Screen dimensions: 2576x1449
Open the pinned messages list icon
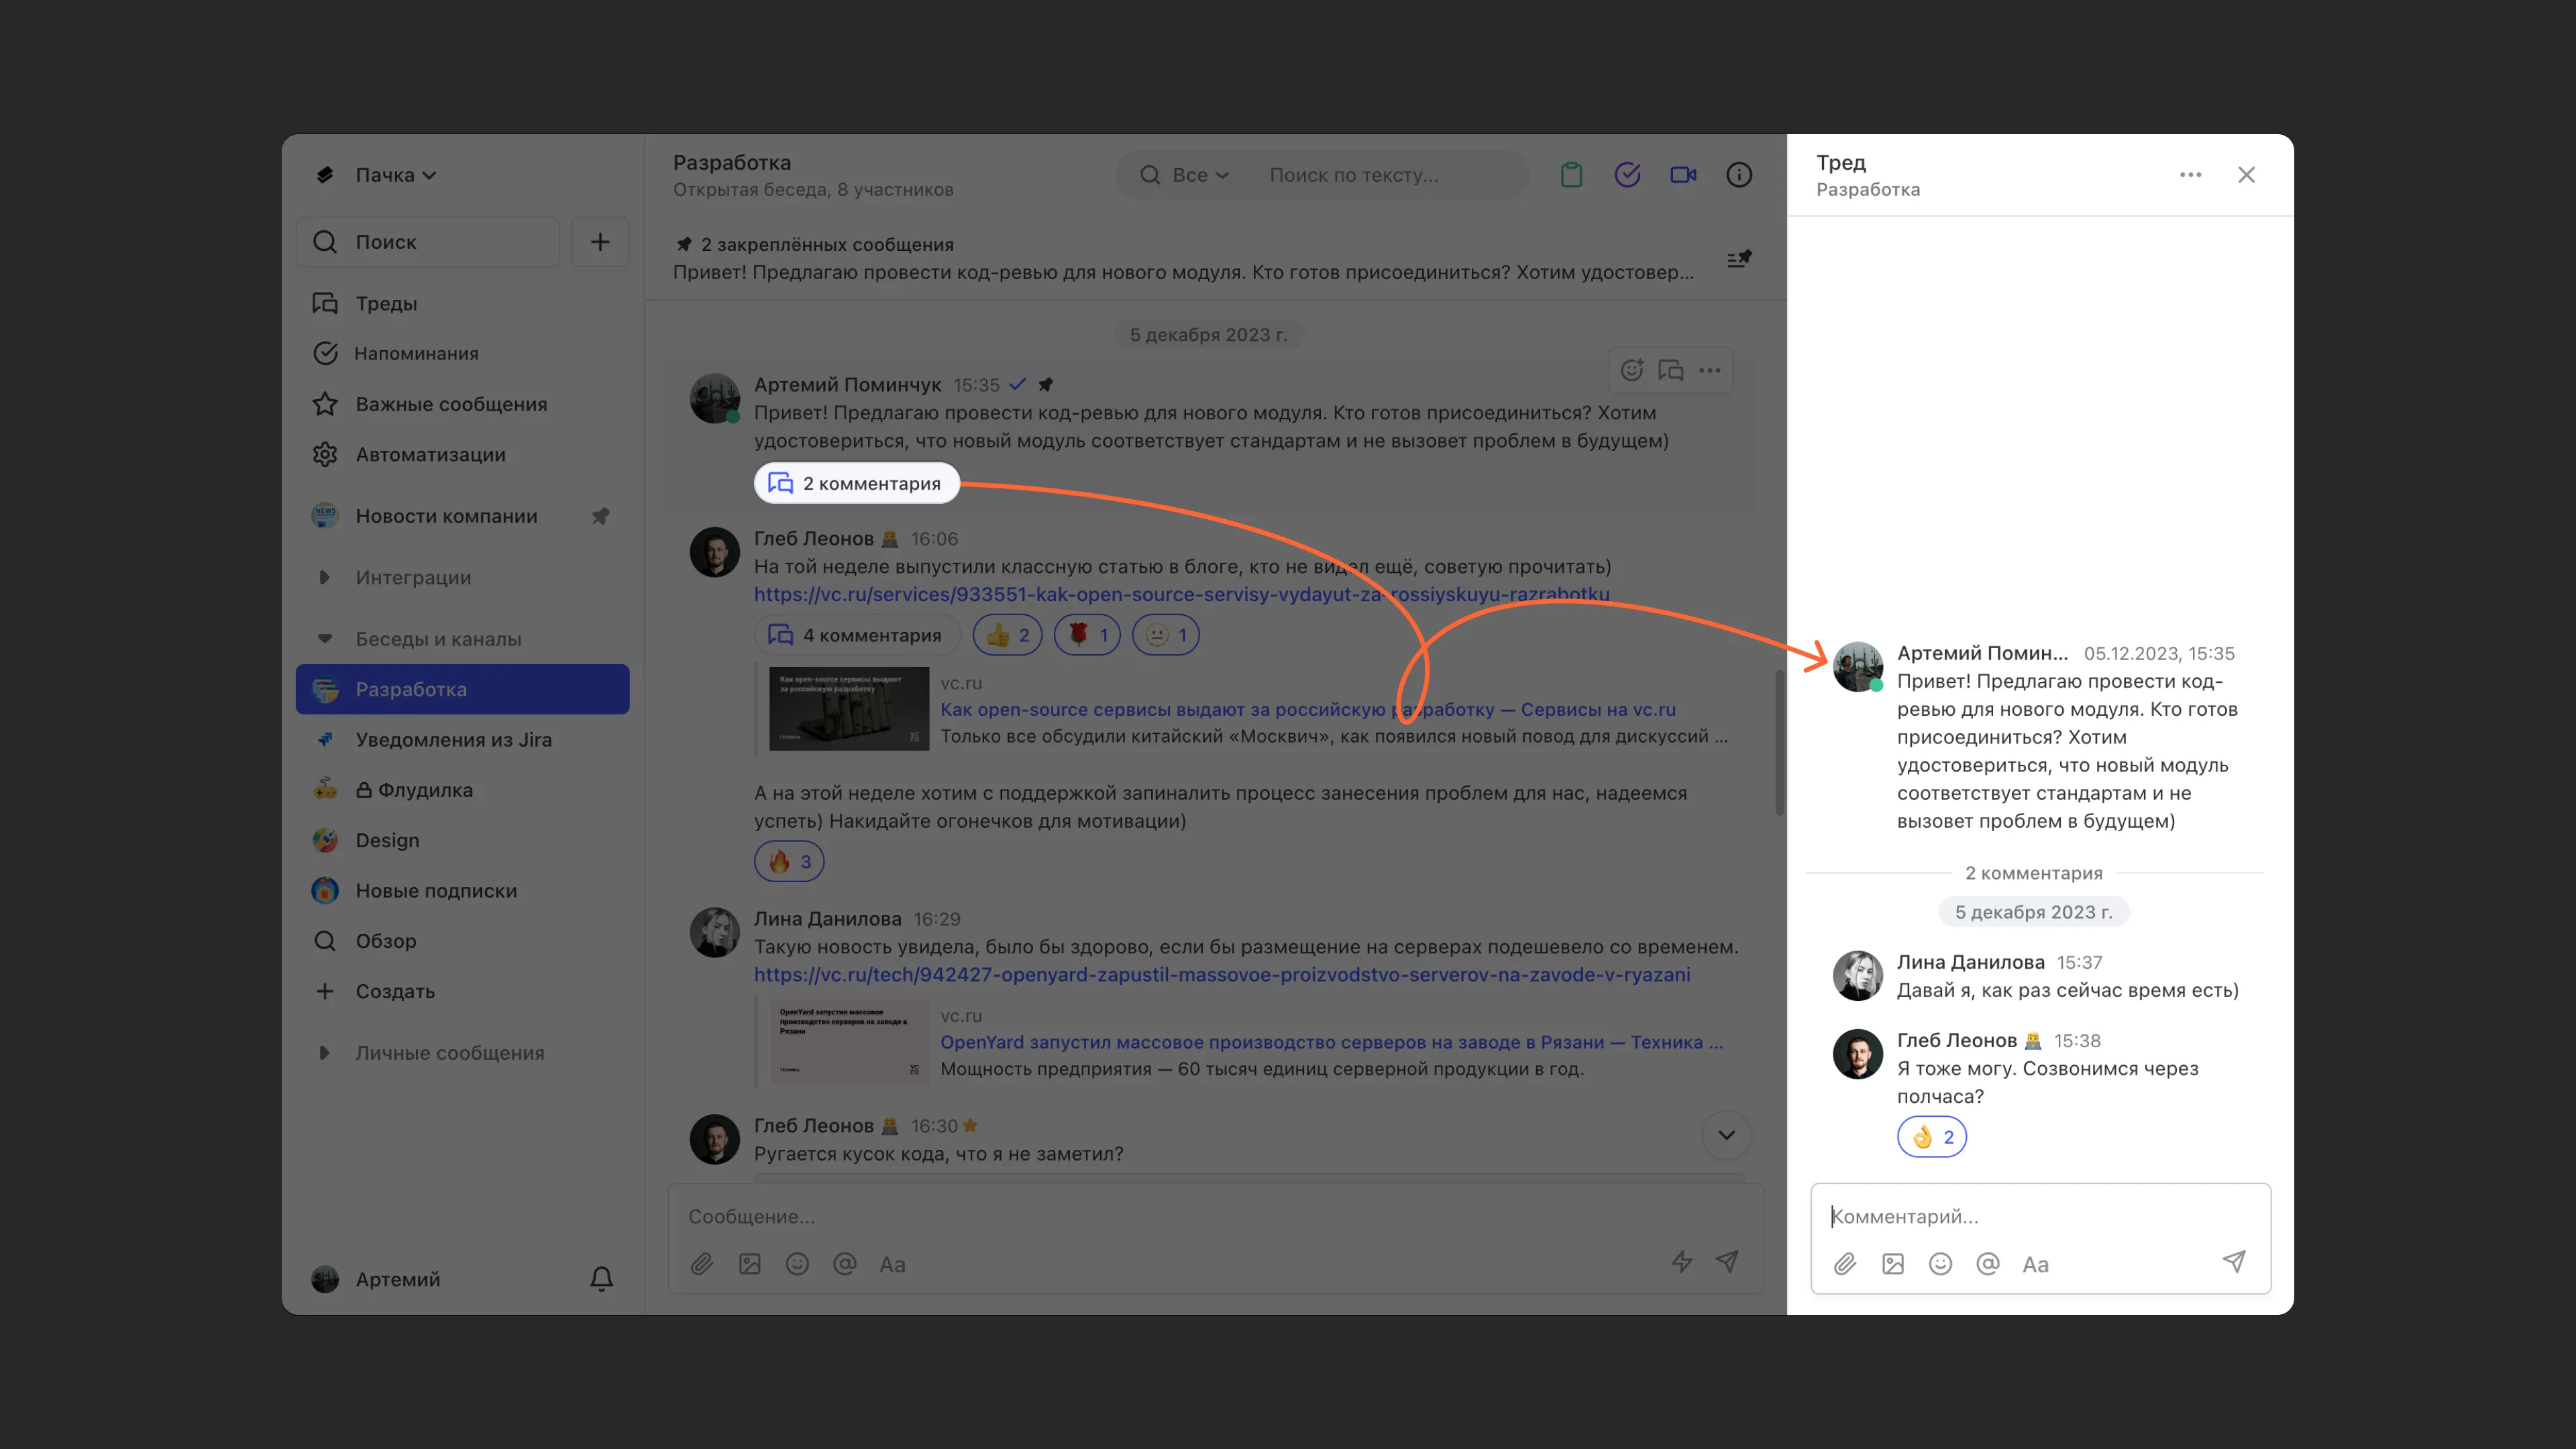[x=1739, y=259]
